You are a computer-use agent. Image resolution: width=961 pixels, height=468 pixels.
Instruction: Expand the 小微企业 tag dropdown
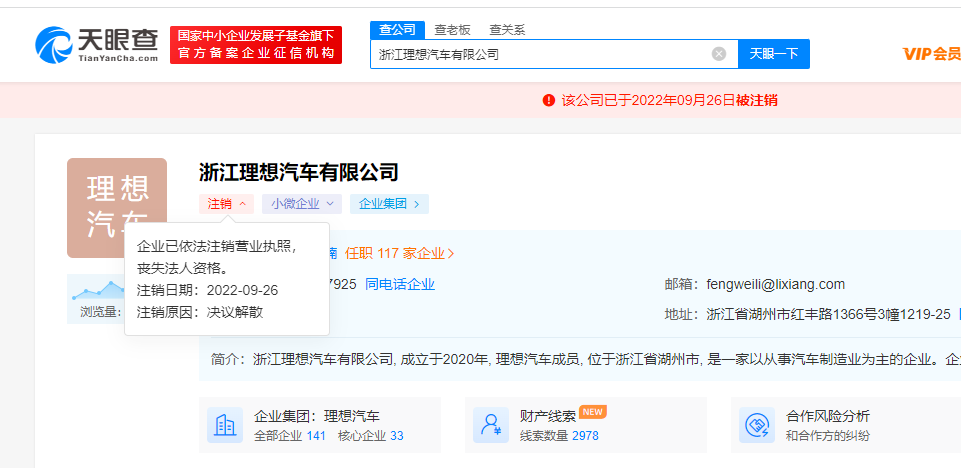click(x=302, y=204)
